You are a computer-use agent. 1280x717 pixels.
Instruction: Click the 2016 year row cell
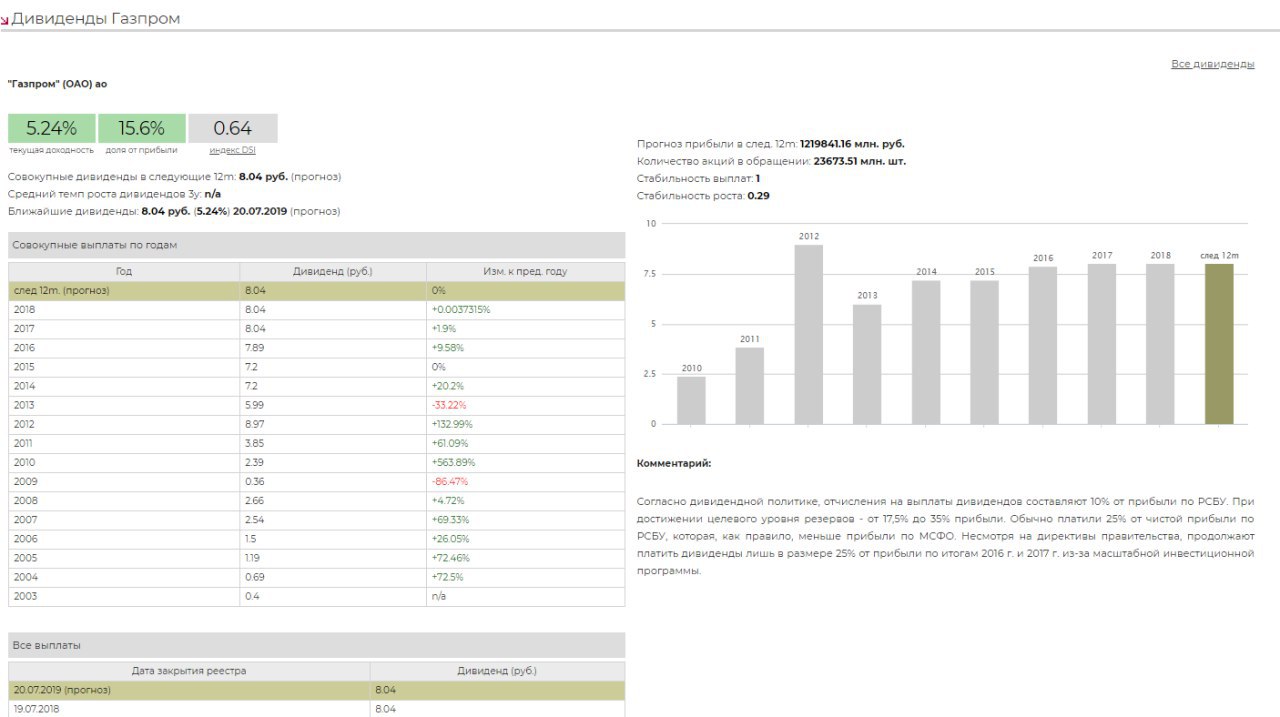[124, 348]
